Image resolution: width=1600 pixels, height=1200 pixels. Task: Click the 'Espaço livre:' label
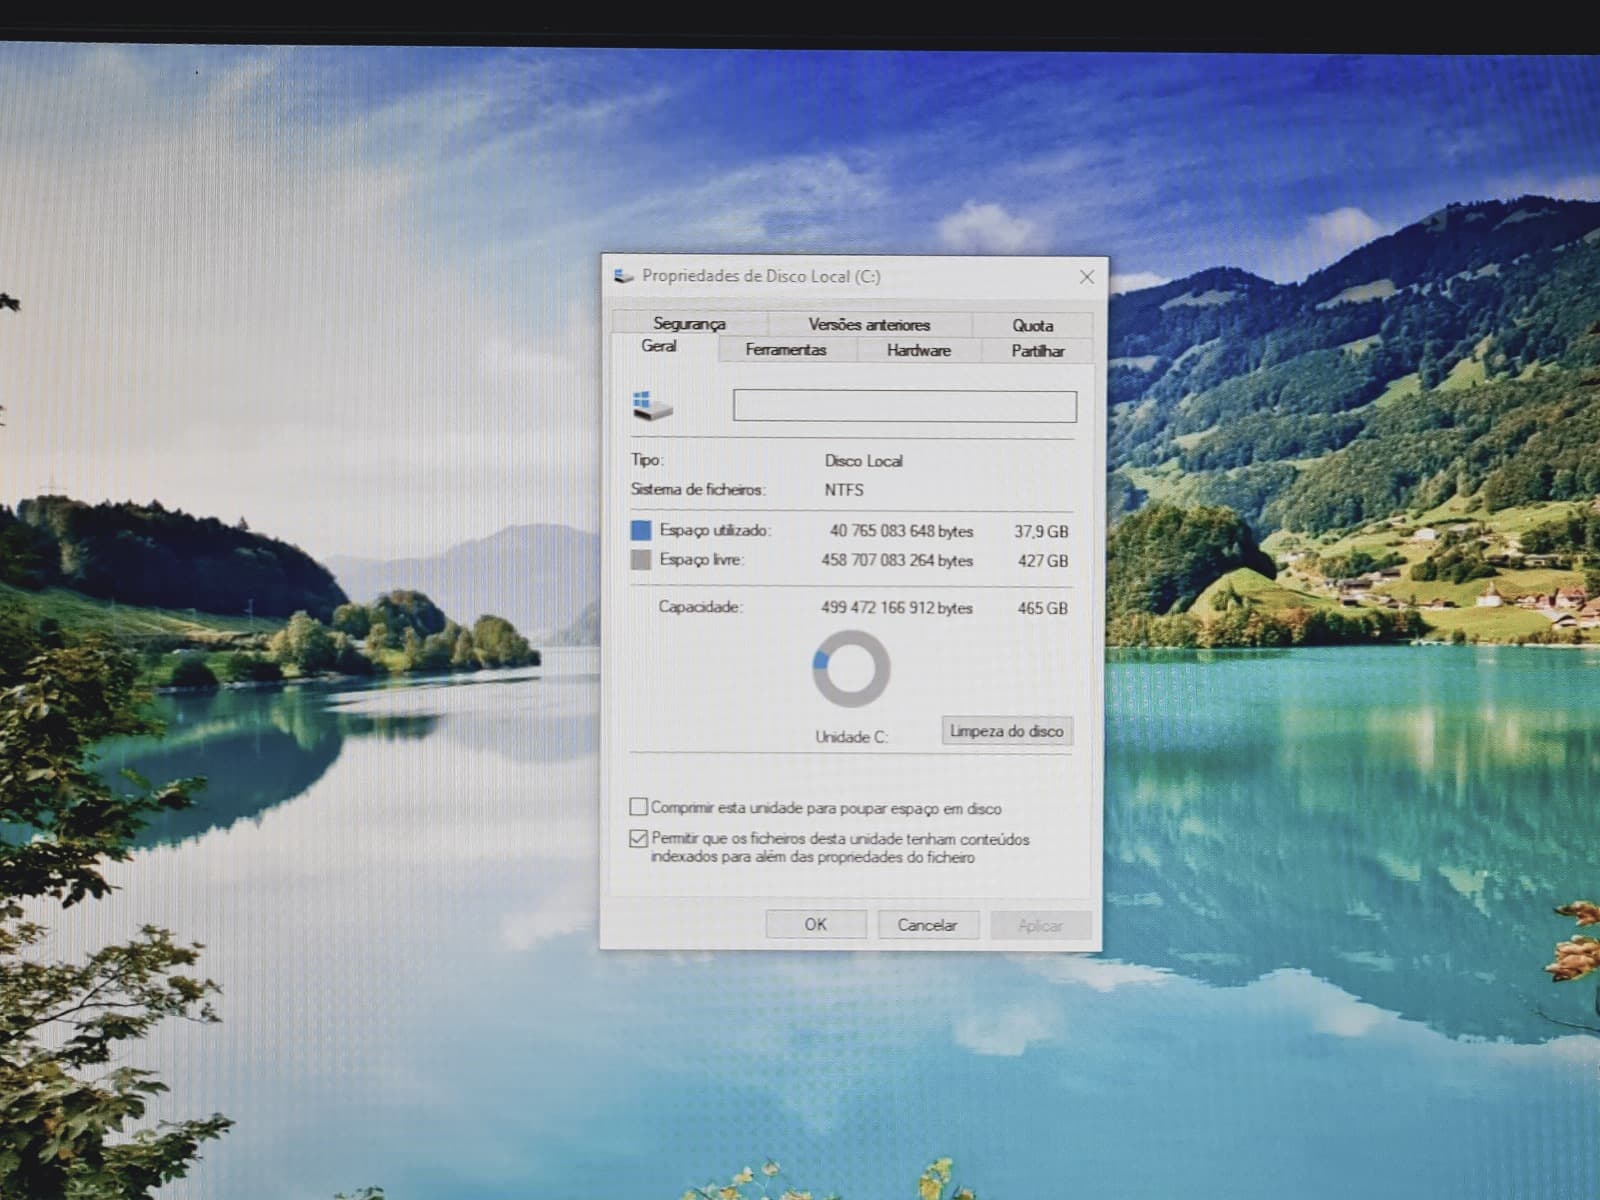coord(701,560)
